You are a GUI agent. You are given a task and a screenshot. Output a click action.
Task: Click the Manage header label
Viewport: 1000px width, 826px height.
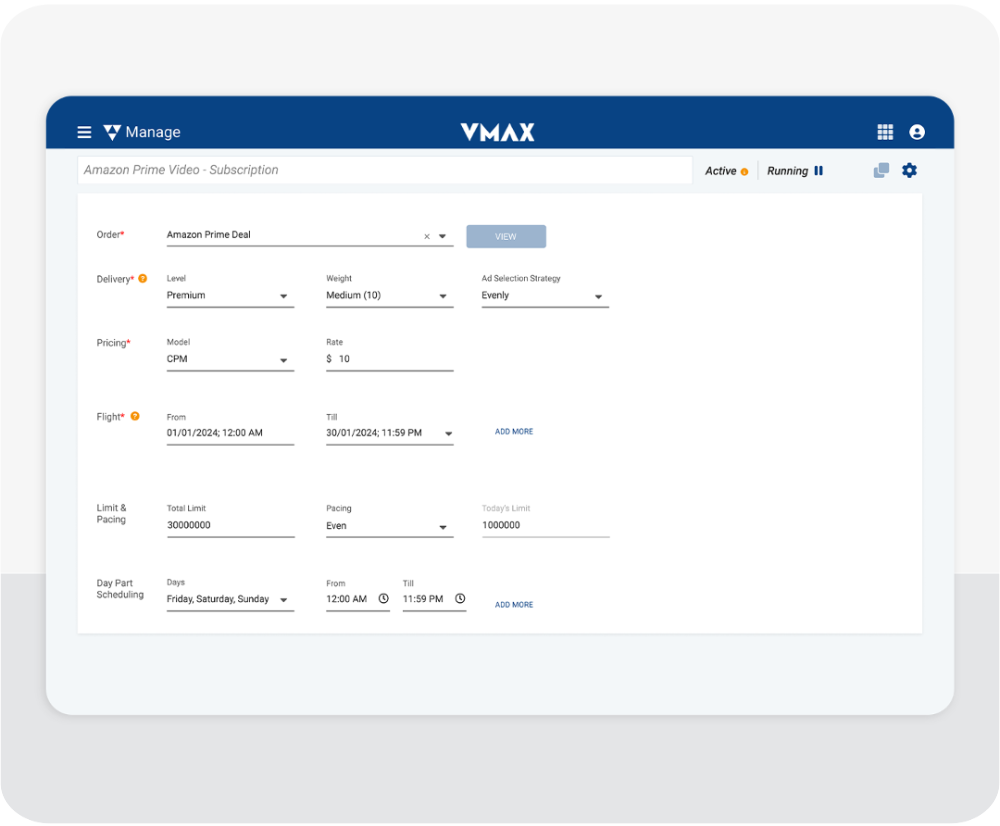(153, 132)
